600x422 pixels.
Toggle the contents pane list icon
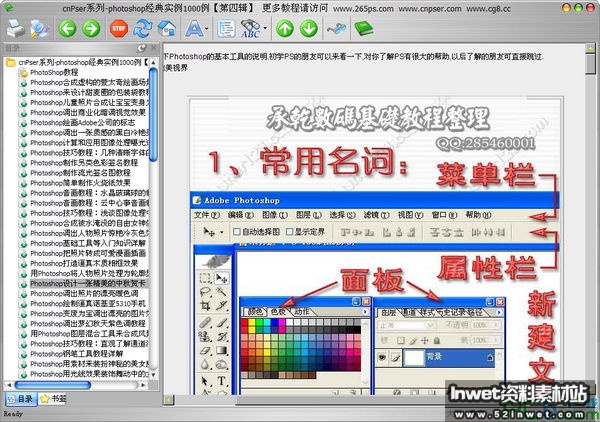(x=227, y=29)
